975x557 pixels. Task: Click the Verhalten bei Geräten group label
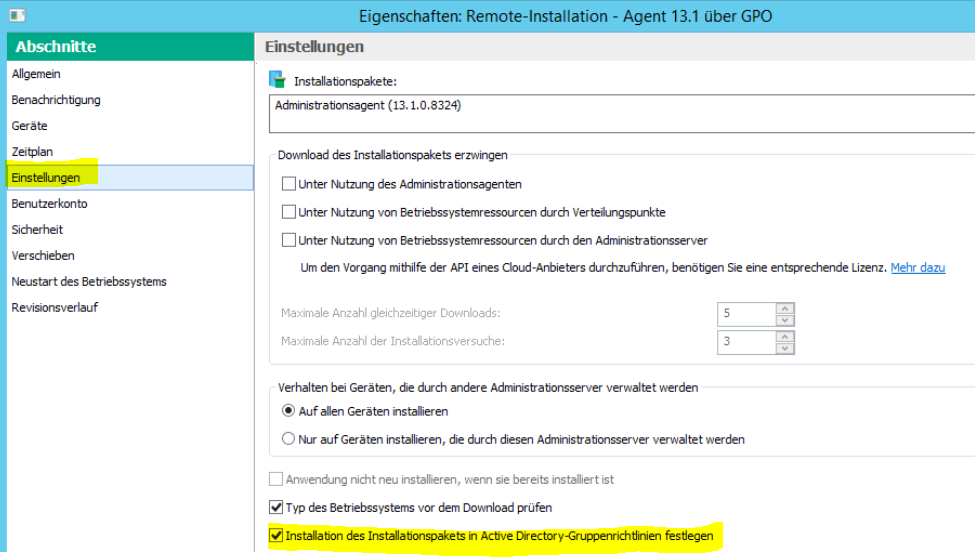(488, 388)
